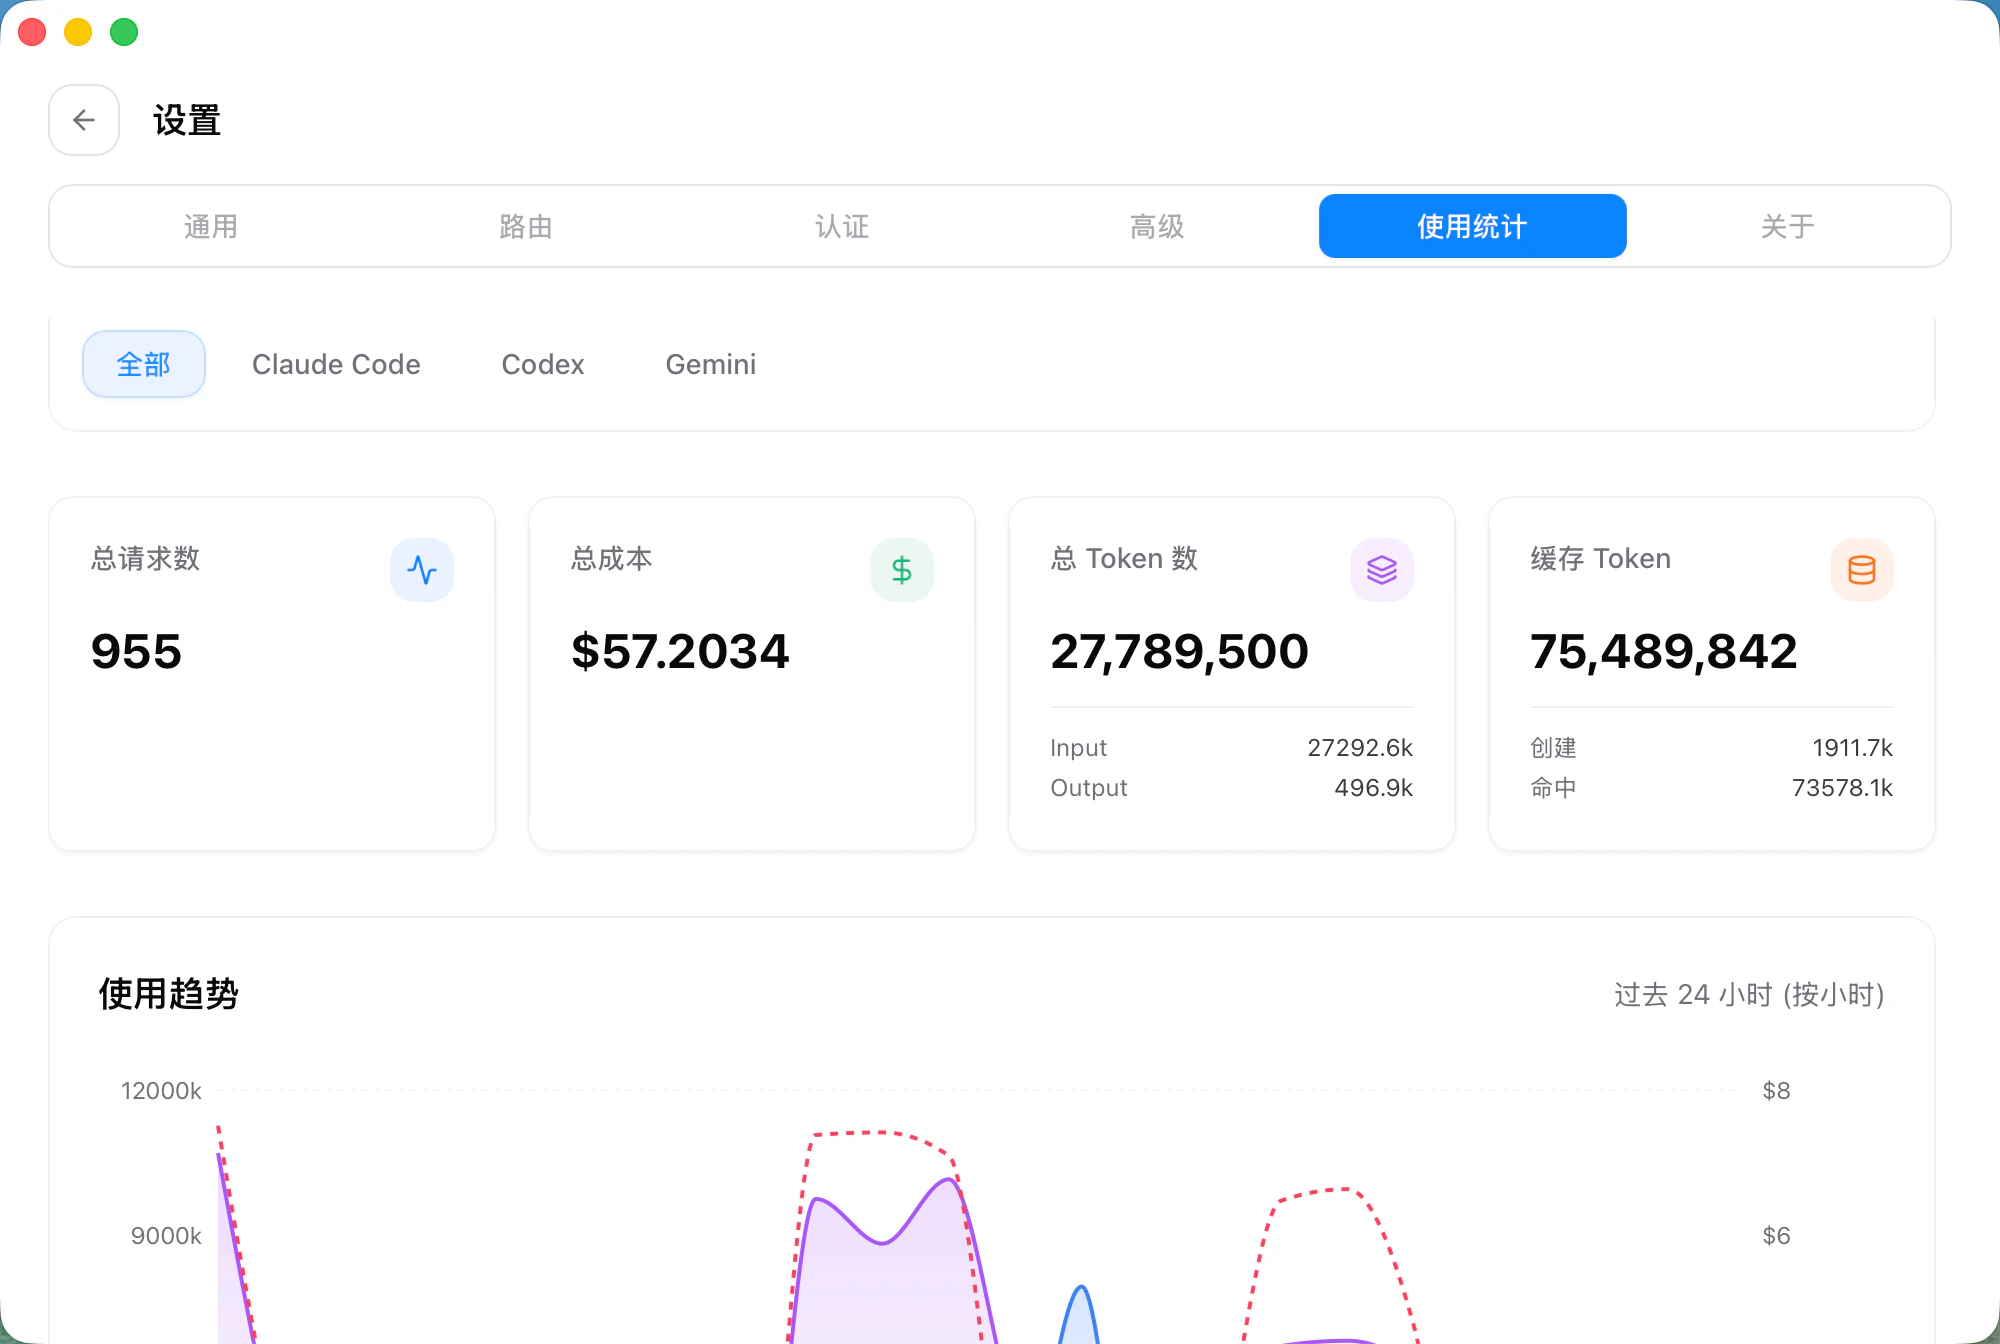Go to the 高级 settings tab
The image size is (2000, 1344).
(x=1157, y=226)
